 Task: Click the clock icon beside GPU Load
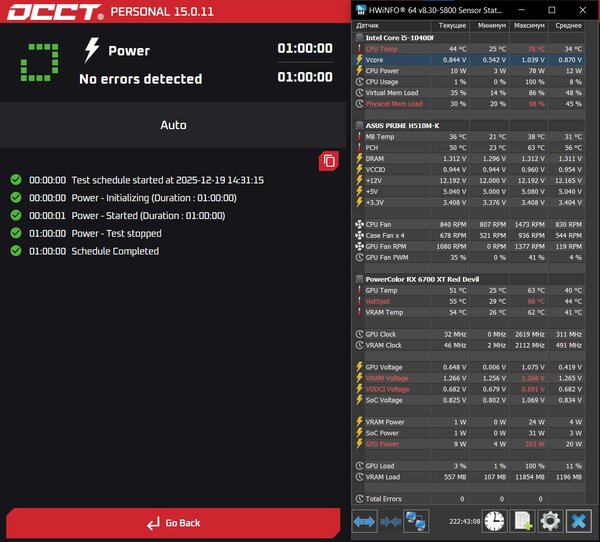[x=359, y=466]
